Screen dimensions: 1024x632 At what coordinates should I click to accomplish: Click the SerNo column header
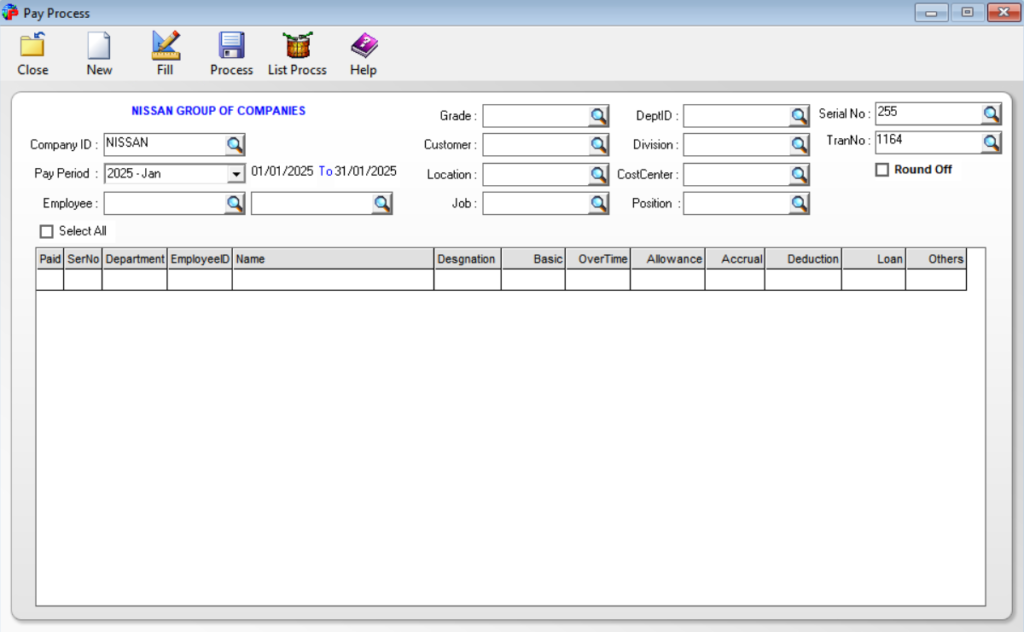click(x=83, y=259)
